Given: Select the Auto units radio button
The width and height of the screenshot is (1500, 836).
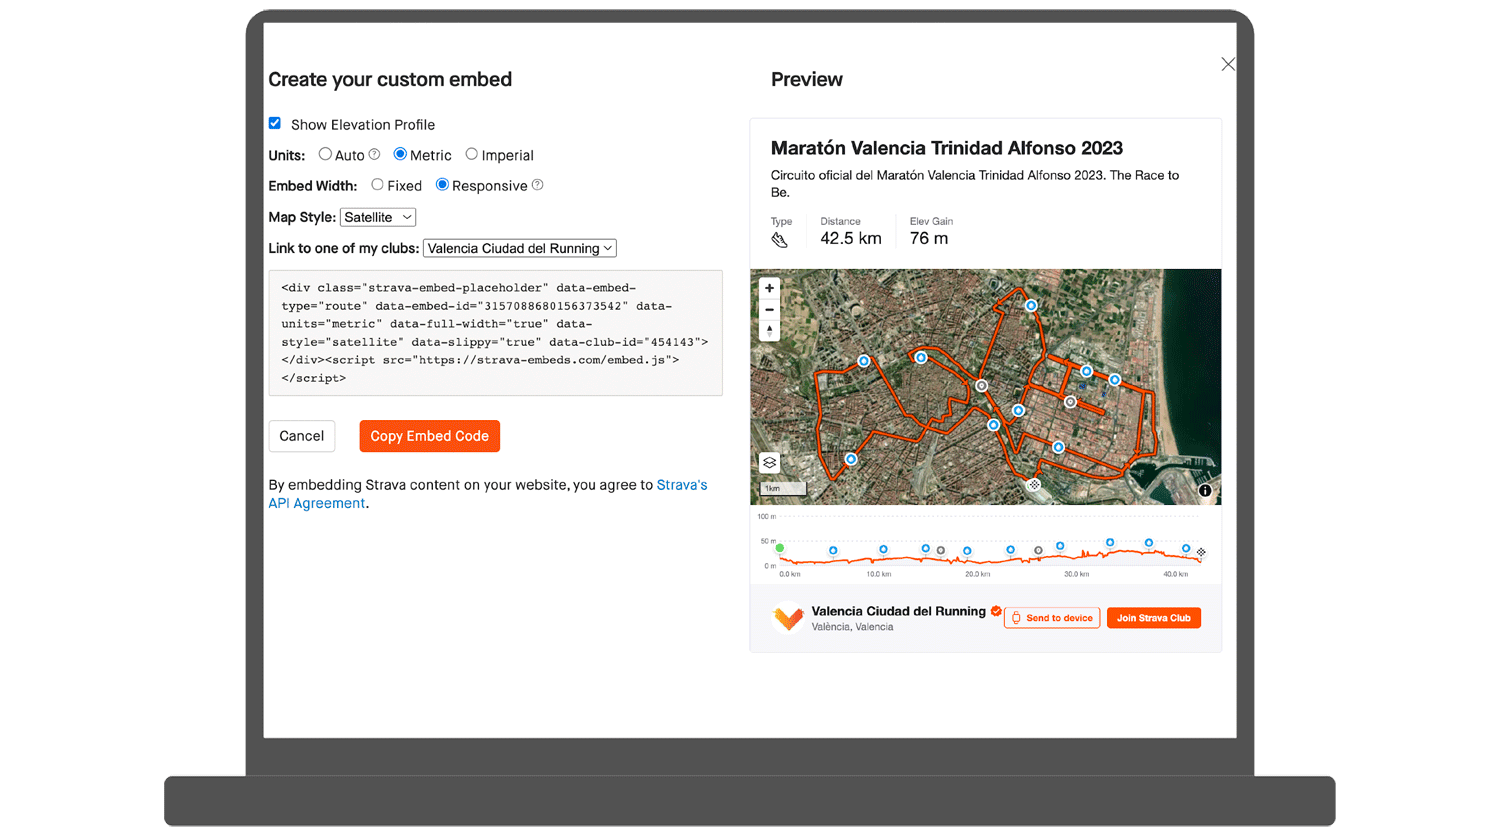Looking at the screenshot, I should [x=325, y=154].
